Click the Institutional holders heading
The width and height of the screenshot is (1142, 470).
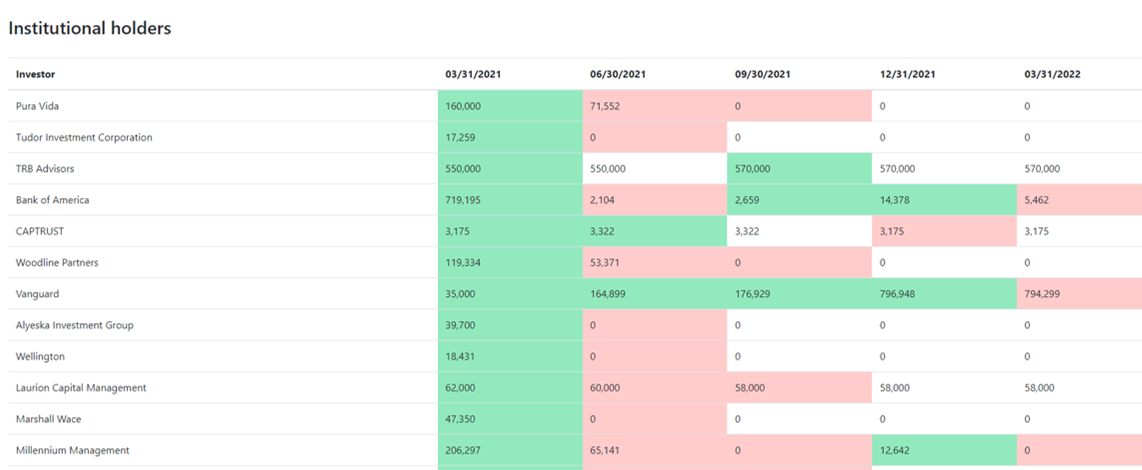(90, 28)
